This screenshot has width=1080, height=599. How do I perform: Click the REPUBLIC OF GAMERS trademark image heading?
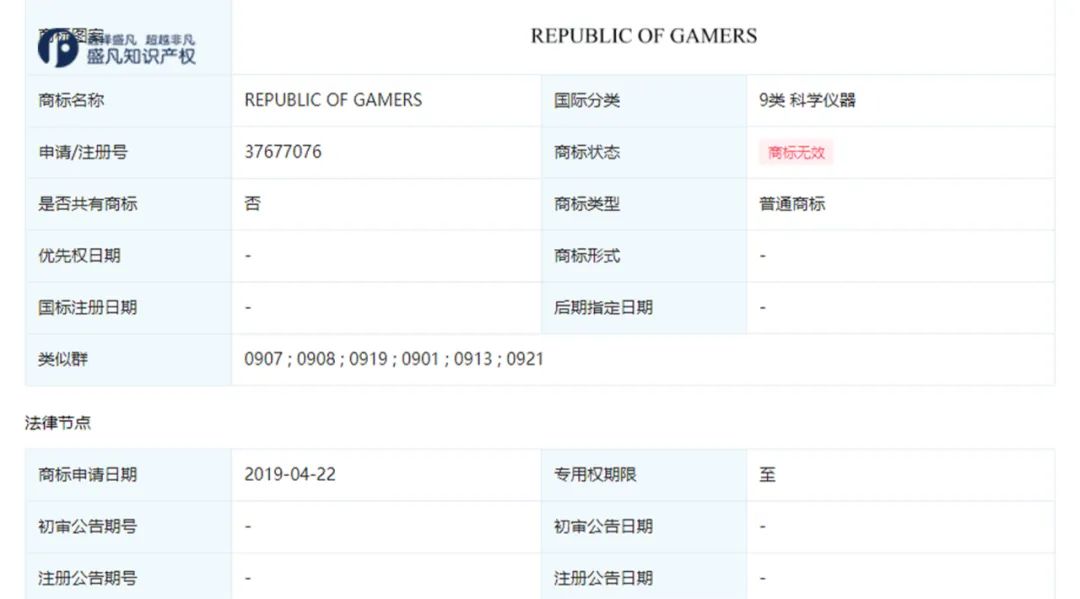[x=643, y=36]
